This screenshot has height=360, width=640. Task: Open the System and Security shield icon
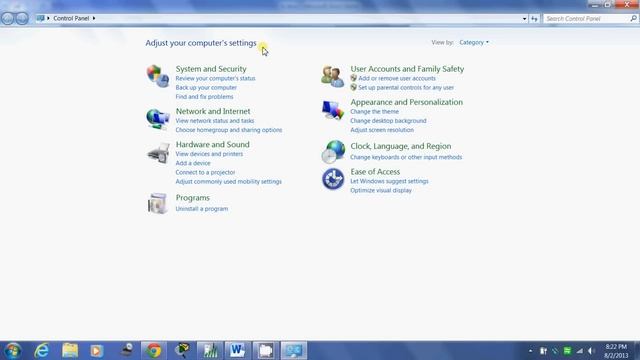click(x=158, y=76)
